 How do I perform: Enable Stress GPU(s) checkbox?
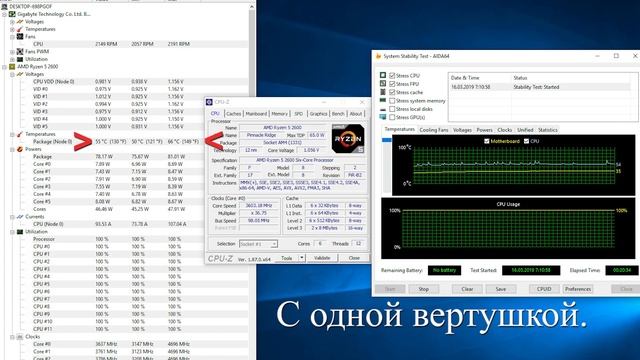tap(392, 117)
